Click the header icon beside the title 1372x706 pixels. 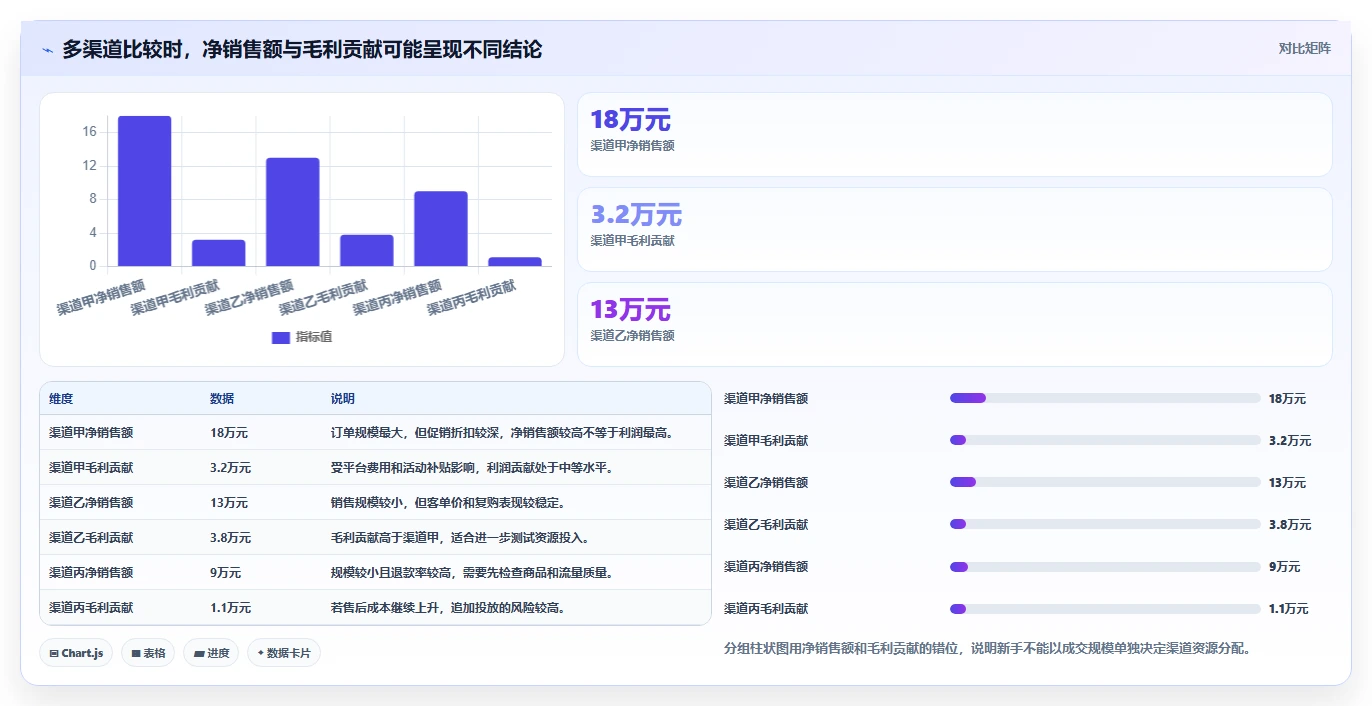pos(47,50)
